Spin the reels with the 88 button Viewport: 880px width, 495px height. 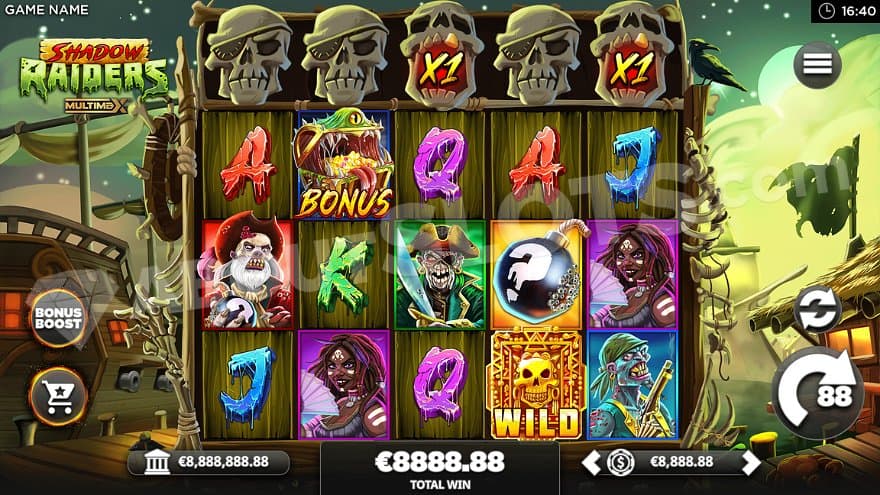coord(816,393)
